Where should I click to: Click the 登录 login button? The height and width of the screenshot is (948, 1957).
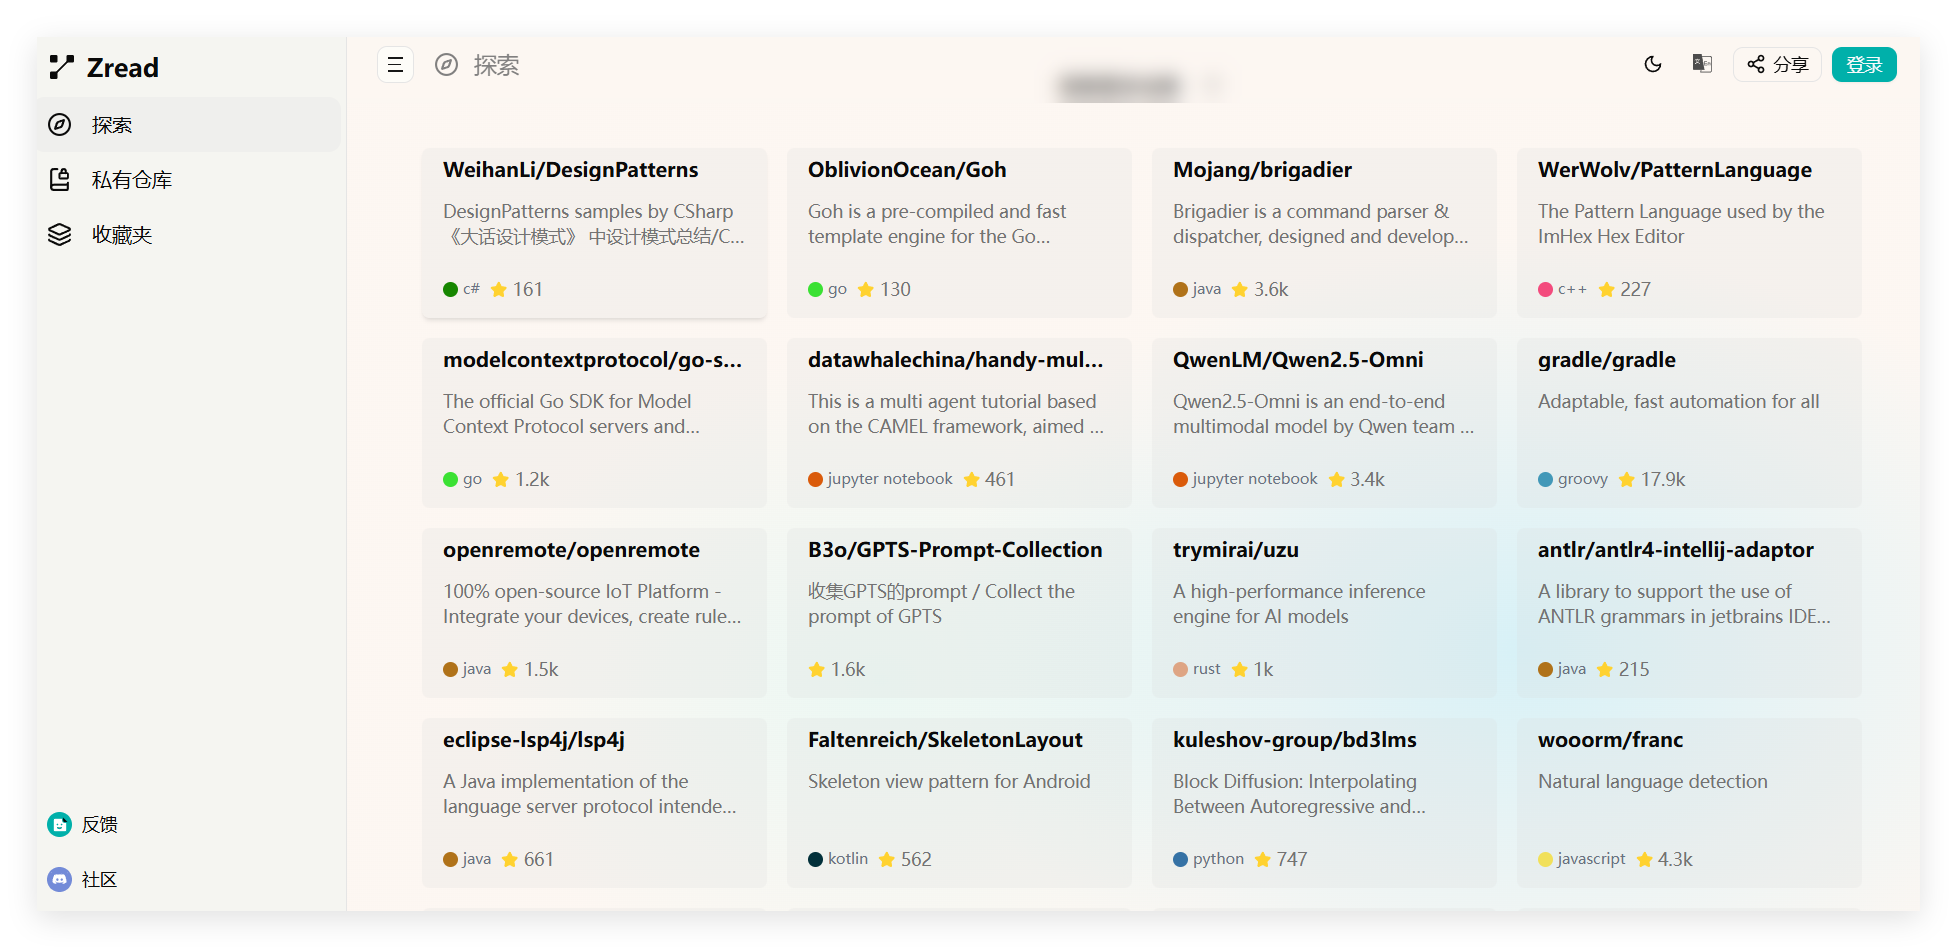point(1864,65)
